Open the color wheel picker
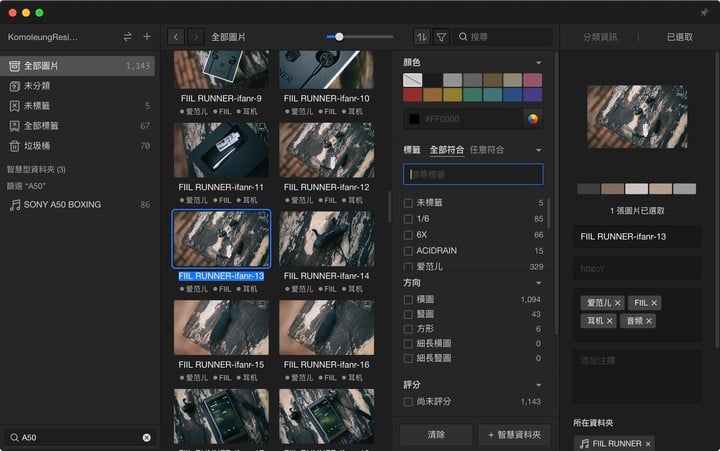 pyautogui.click(x=533, y=119)
